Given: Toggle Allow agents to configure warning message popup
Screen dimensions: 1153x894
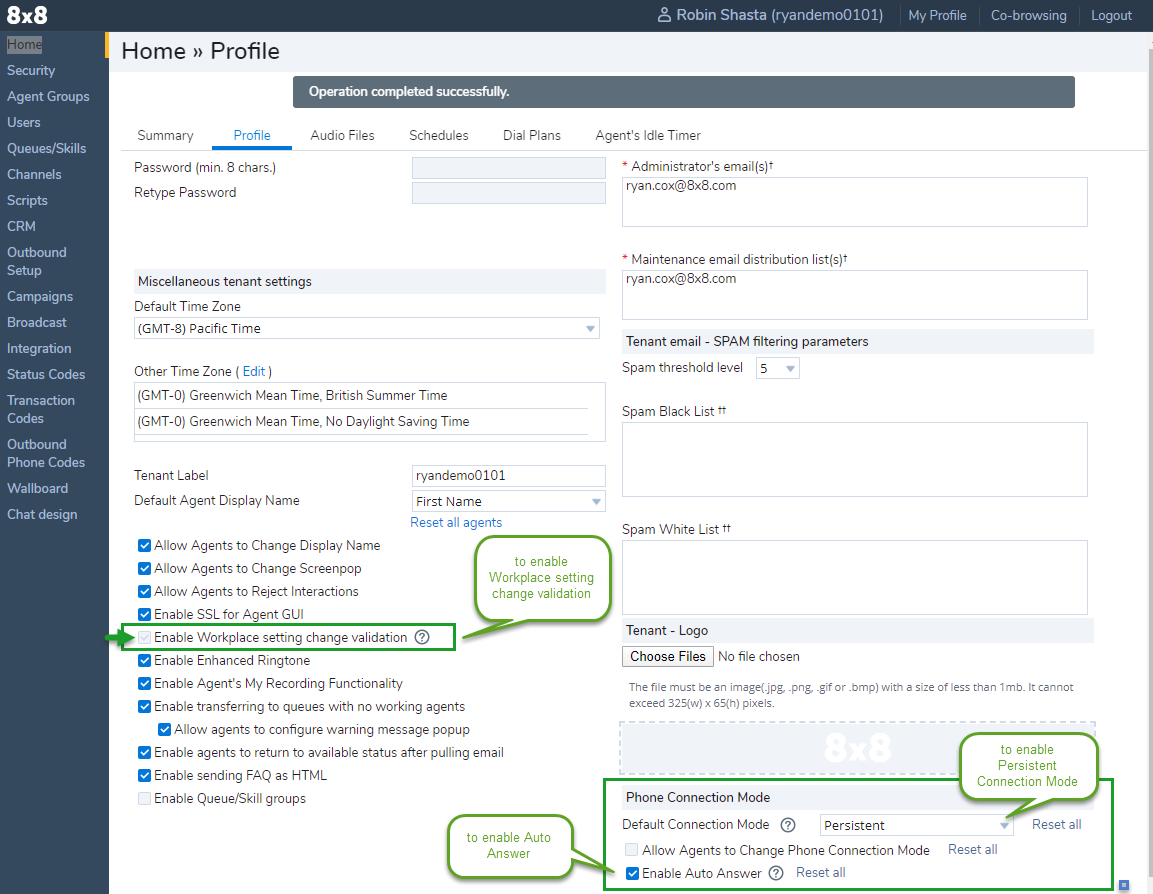Looking at the screenshot, I should coord(165,729).
